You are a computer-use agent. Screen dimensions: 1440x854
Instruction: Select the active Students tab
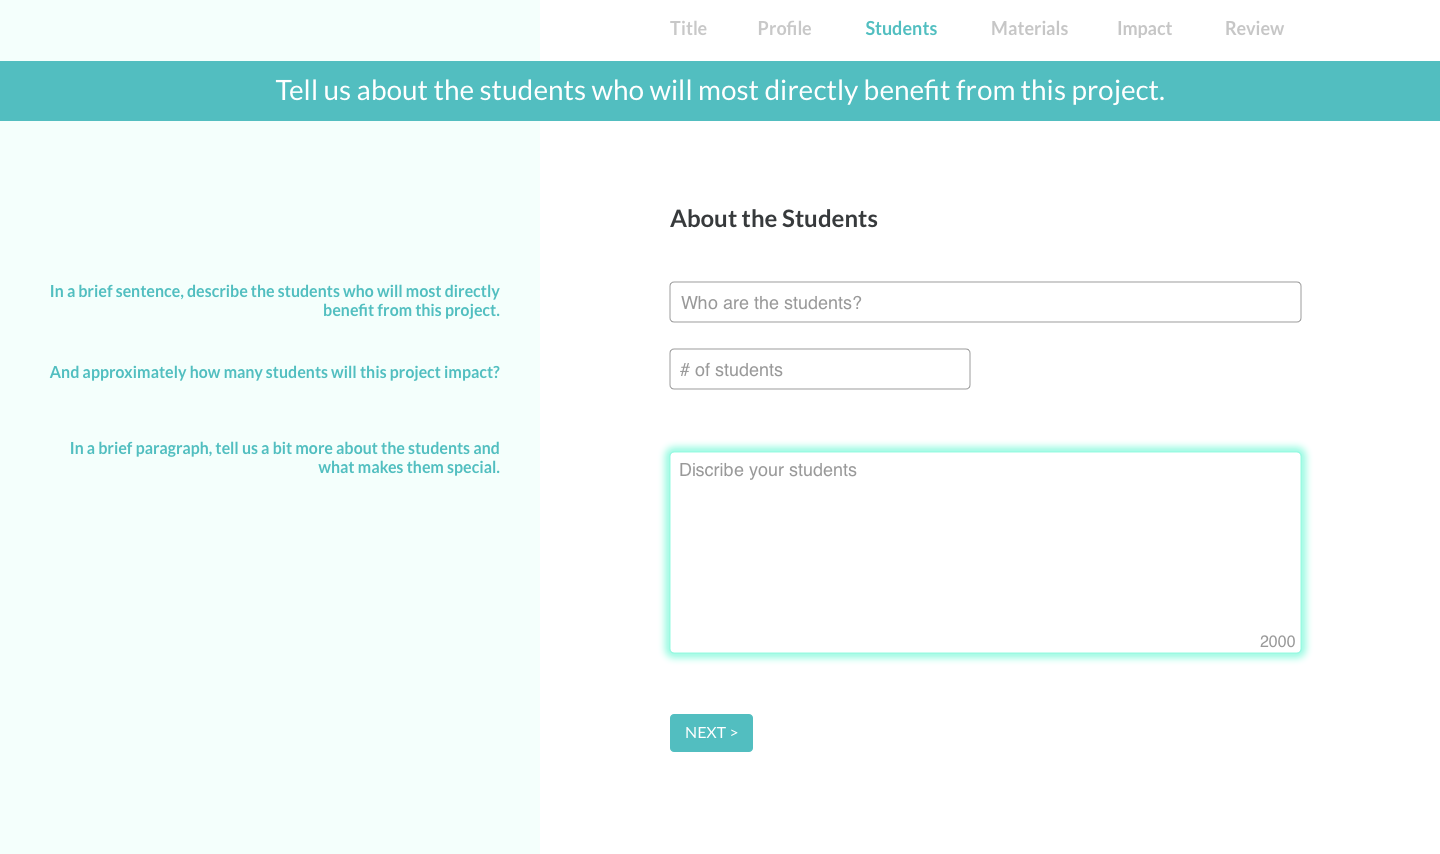tap(901, 29)
